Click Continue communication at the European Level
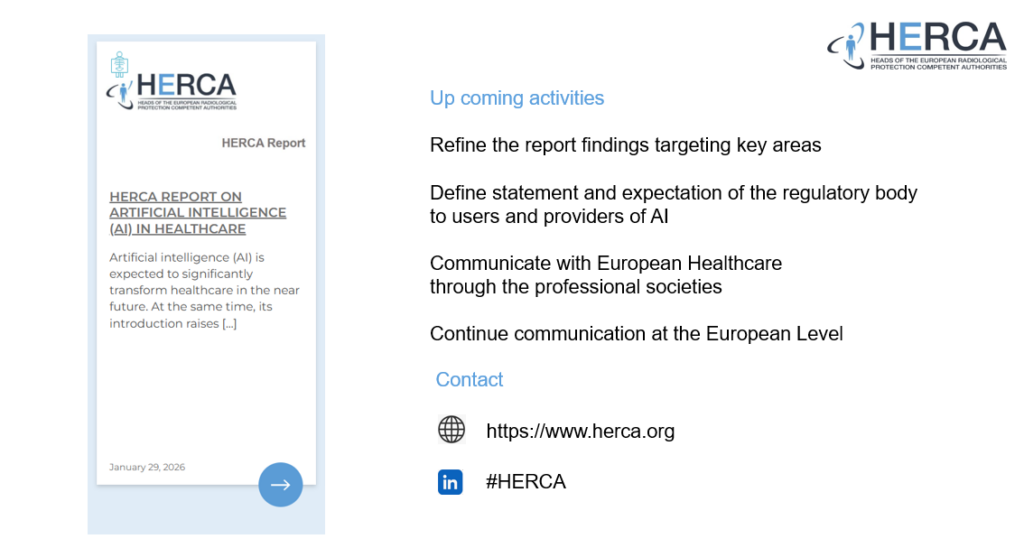The width and height of the screenshot is (1024, 548). coord(636,334)
